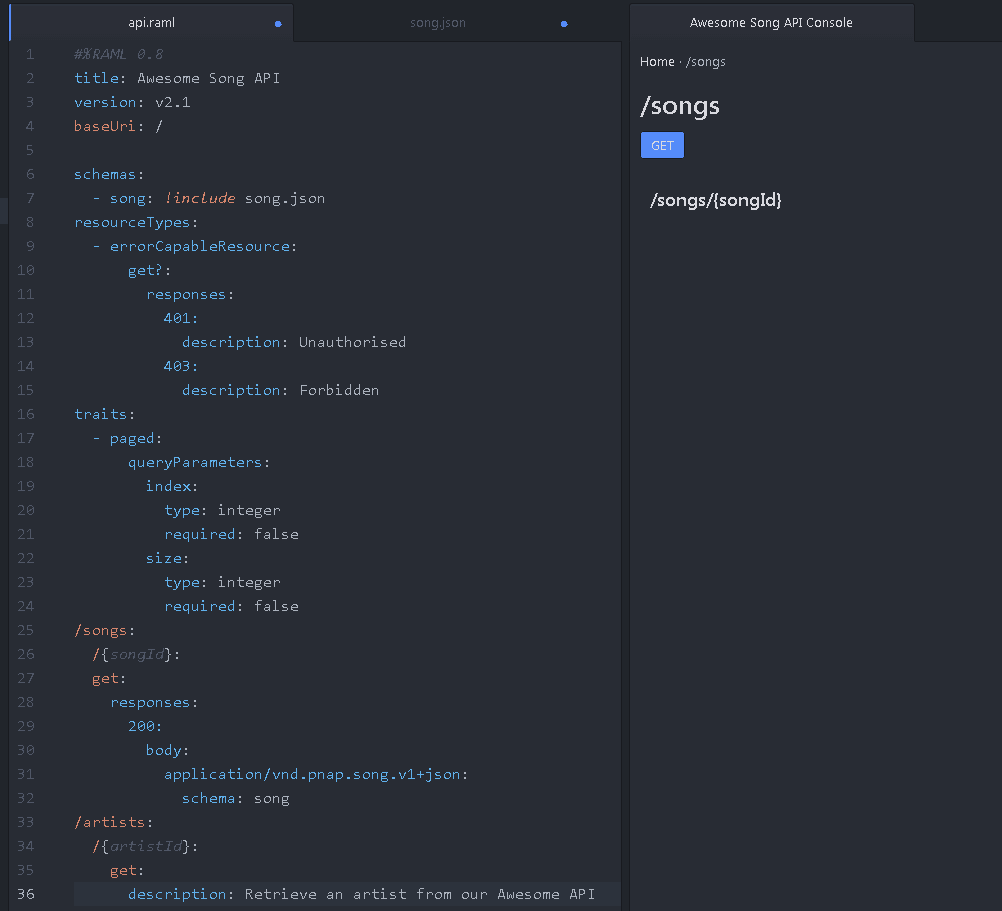Screen dimensions: 1002x911
Task: Click '- paged:' on line 17
Action: point(127,438)
